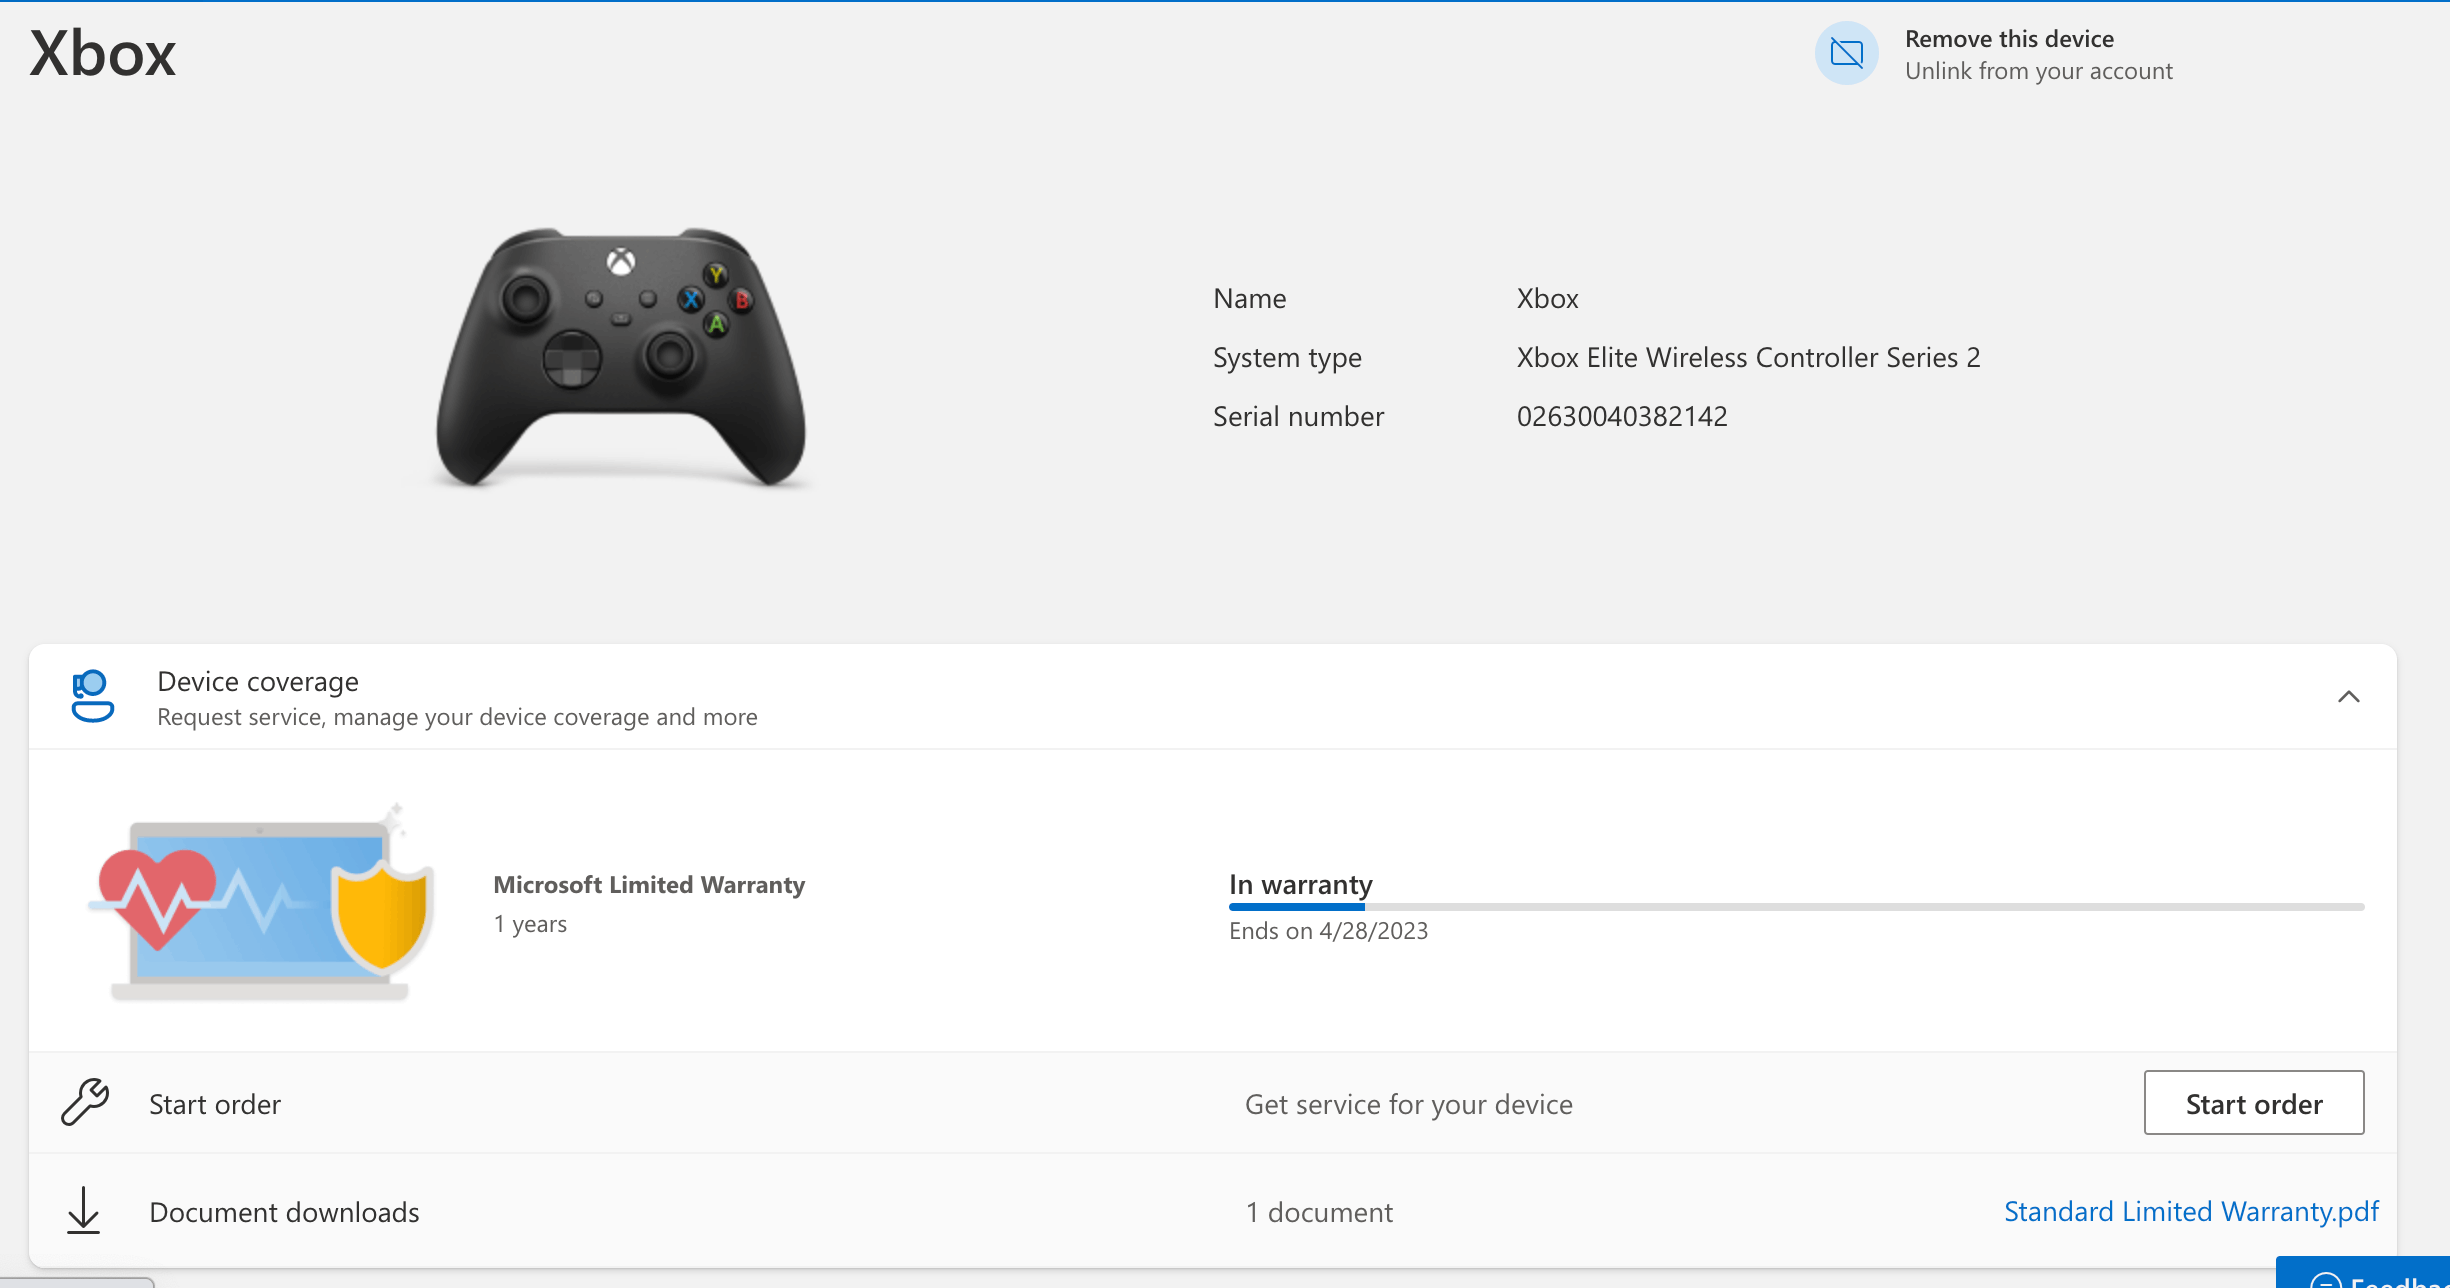Viewport: 2450px width, 1288px height.
Task: Click the Unlink from your account text
Action: [x=2038, y=71]
